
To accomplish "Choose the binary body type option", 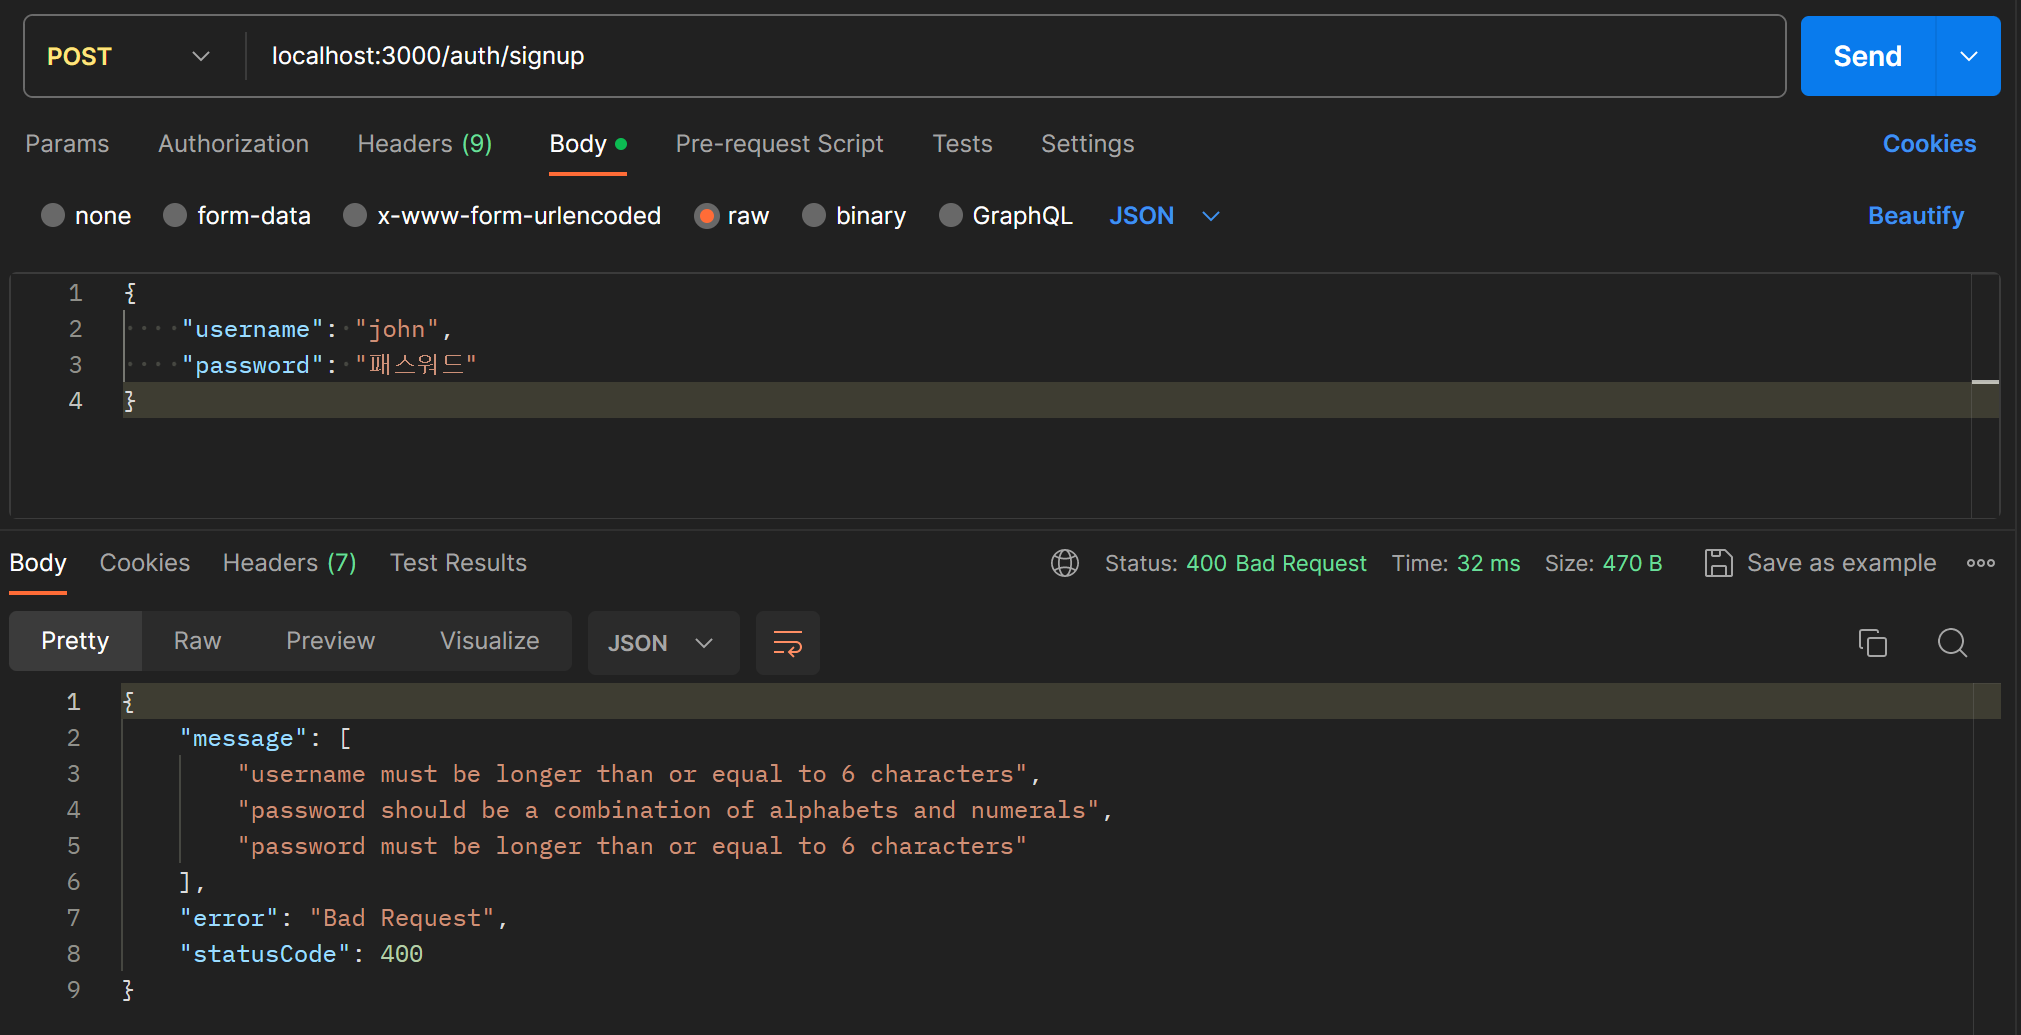I will coord(814,216).
